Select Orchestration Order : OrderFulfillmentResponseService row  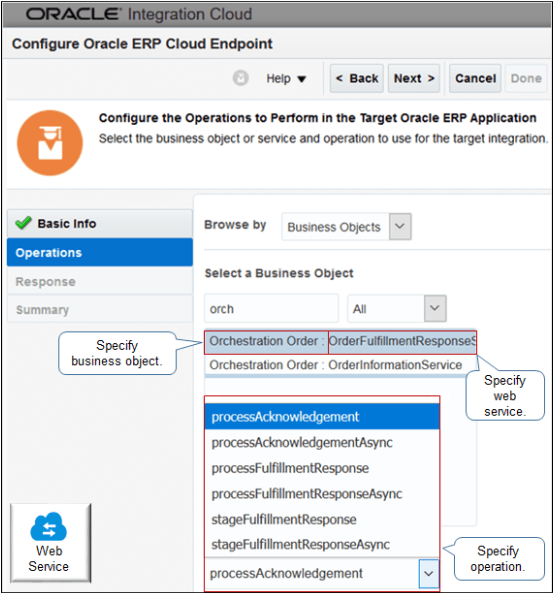click(x=340, y=342)
